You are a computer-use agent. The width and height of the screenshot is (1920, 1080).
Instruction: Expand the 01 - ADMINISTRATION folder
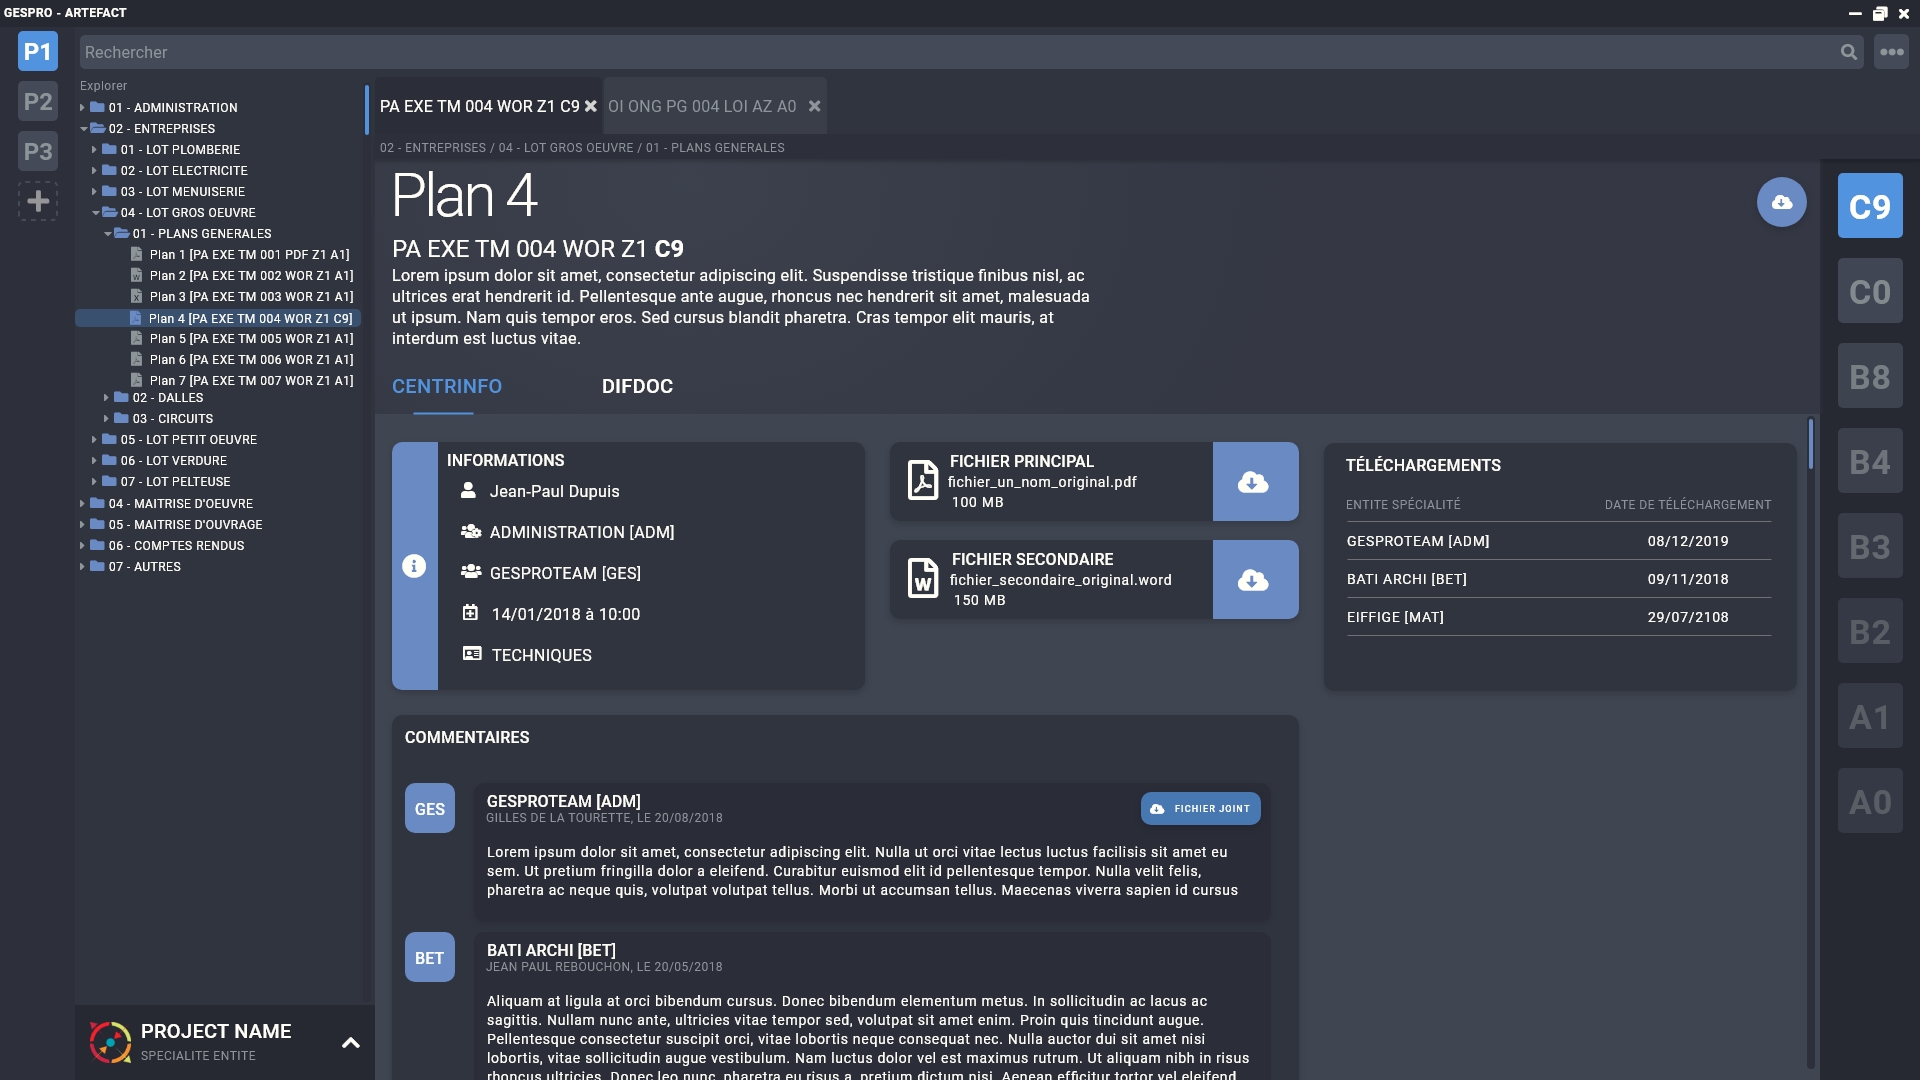pos(82,108)
